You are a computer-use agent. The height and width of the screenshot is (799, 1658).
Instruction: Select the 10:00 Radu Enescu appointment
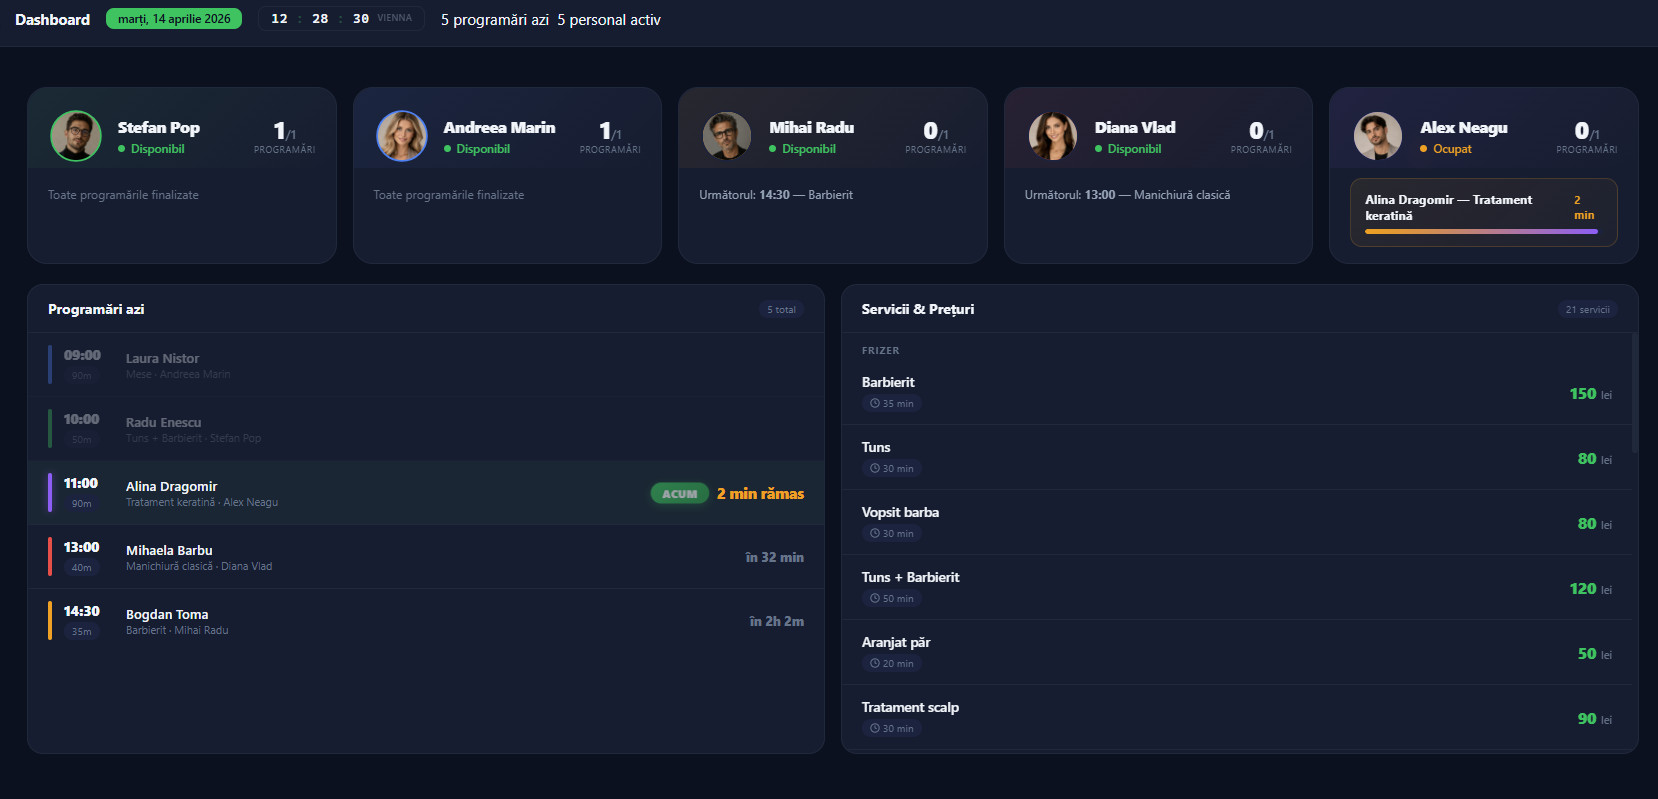(426, 429)
